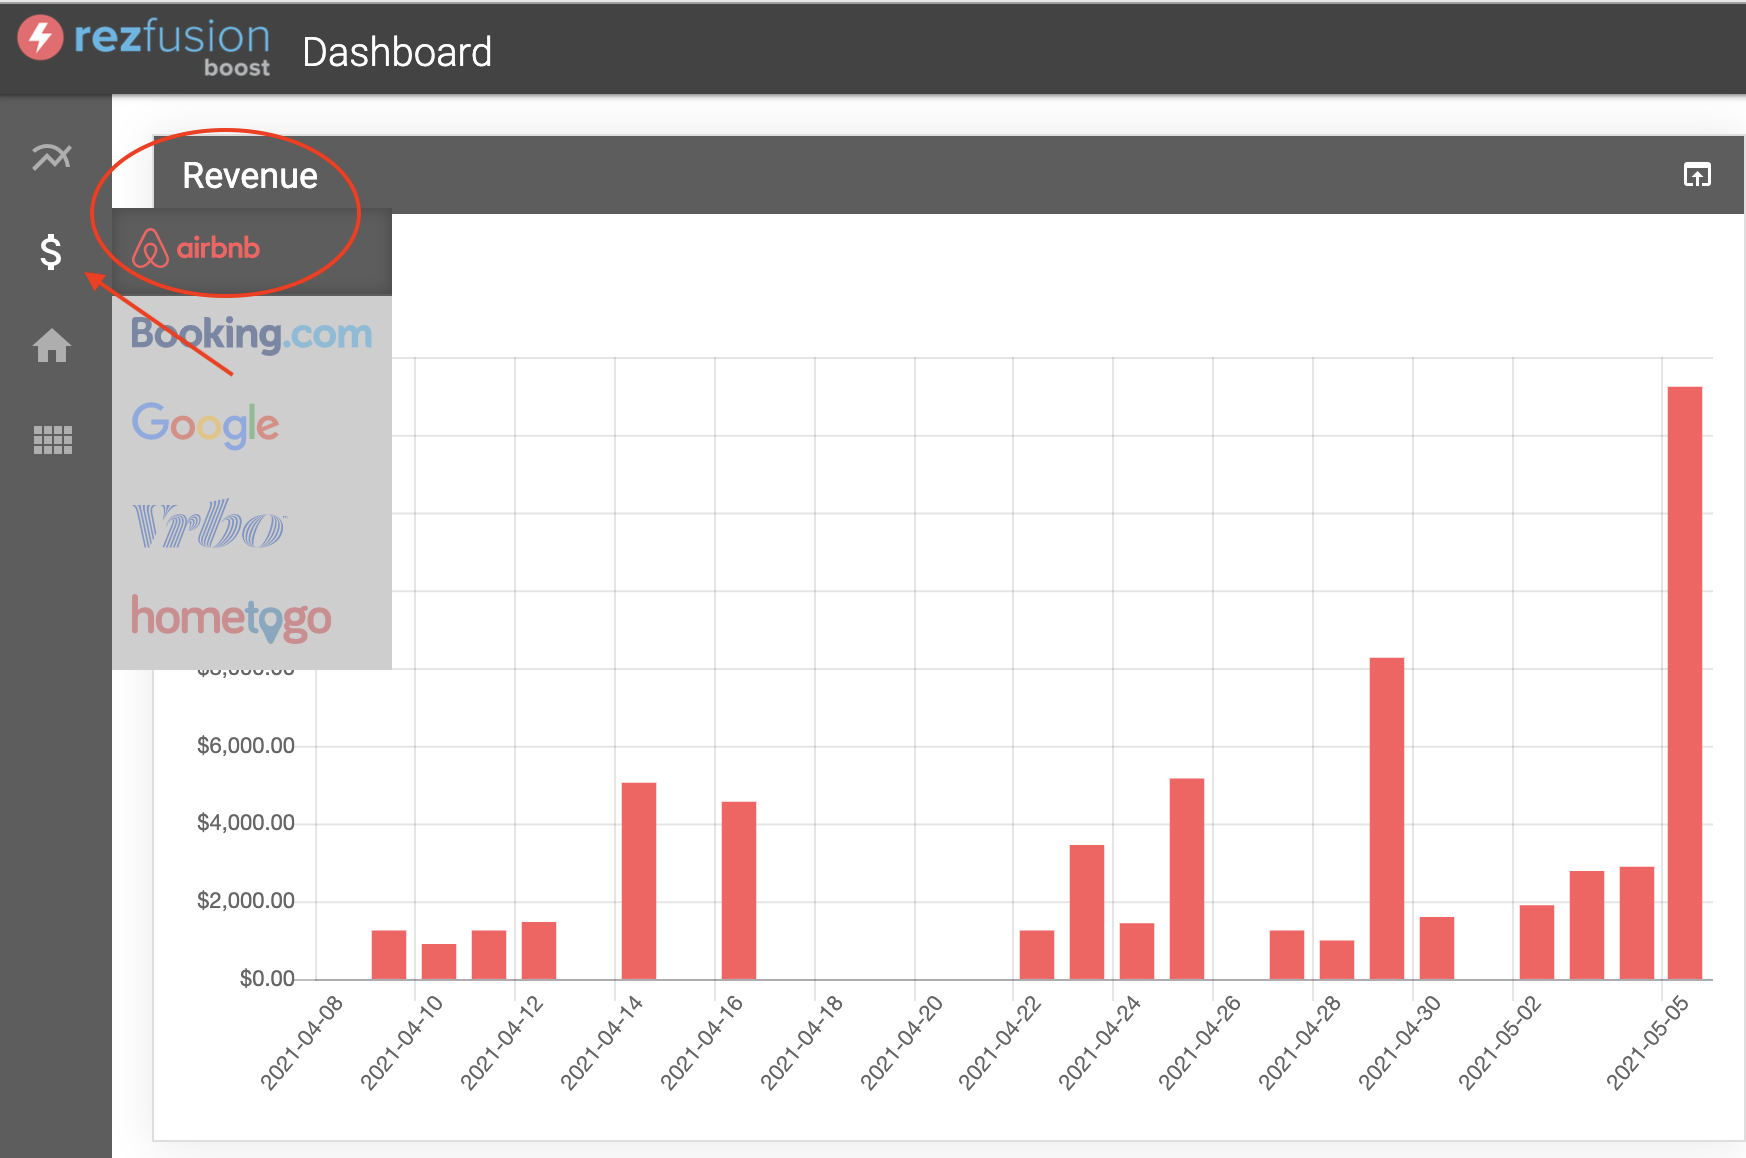
Task: Click the 2021-04-26 date label
Action: (x=1200, y=1042)
